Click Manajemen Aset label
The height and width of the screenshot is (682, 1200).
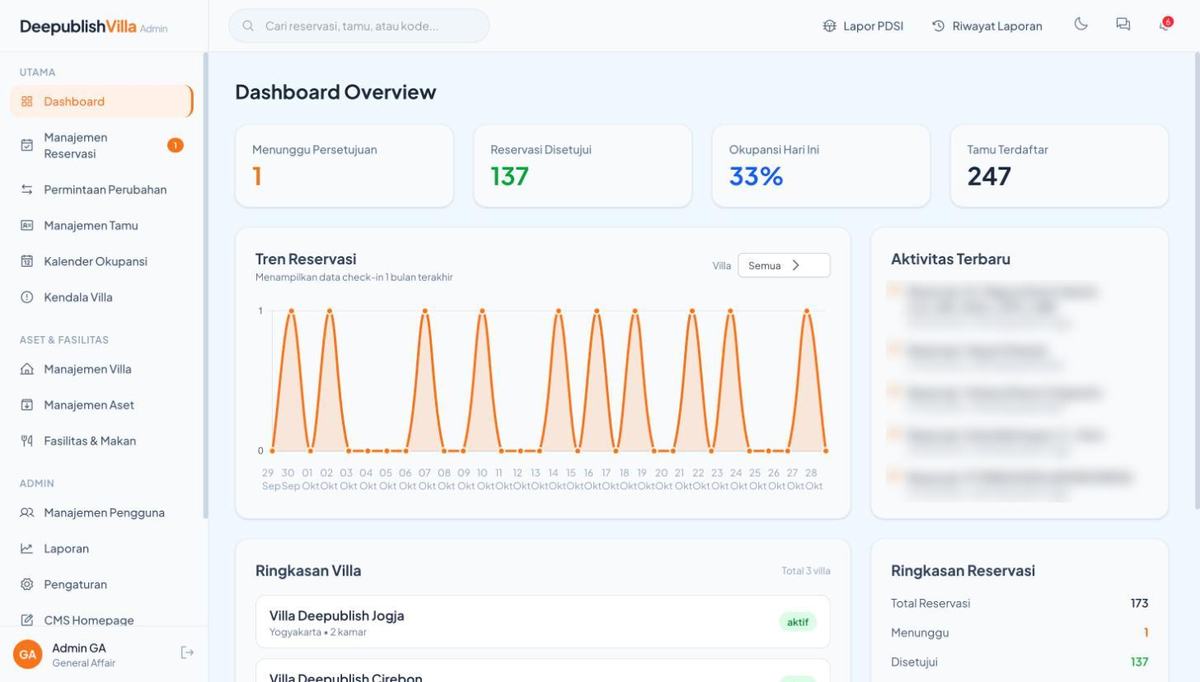click(89, 405)
